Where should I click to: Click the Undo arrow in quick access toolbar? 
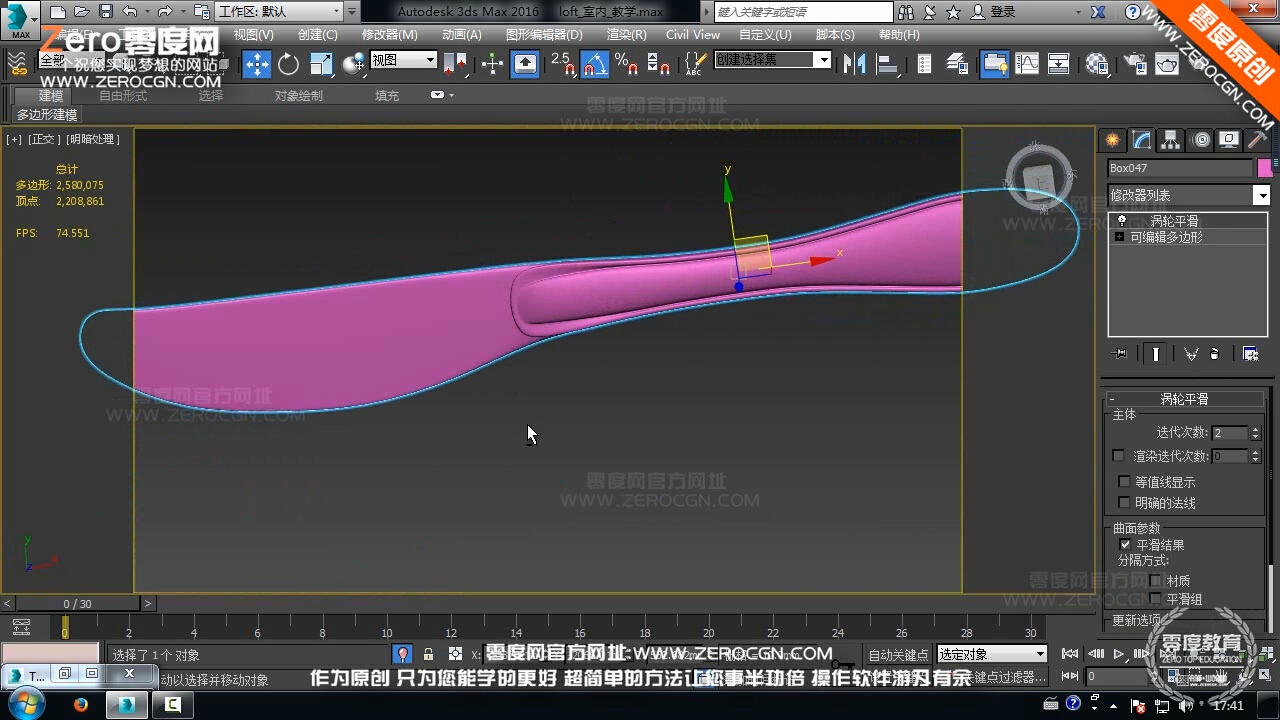click(130, 12)
